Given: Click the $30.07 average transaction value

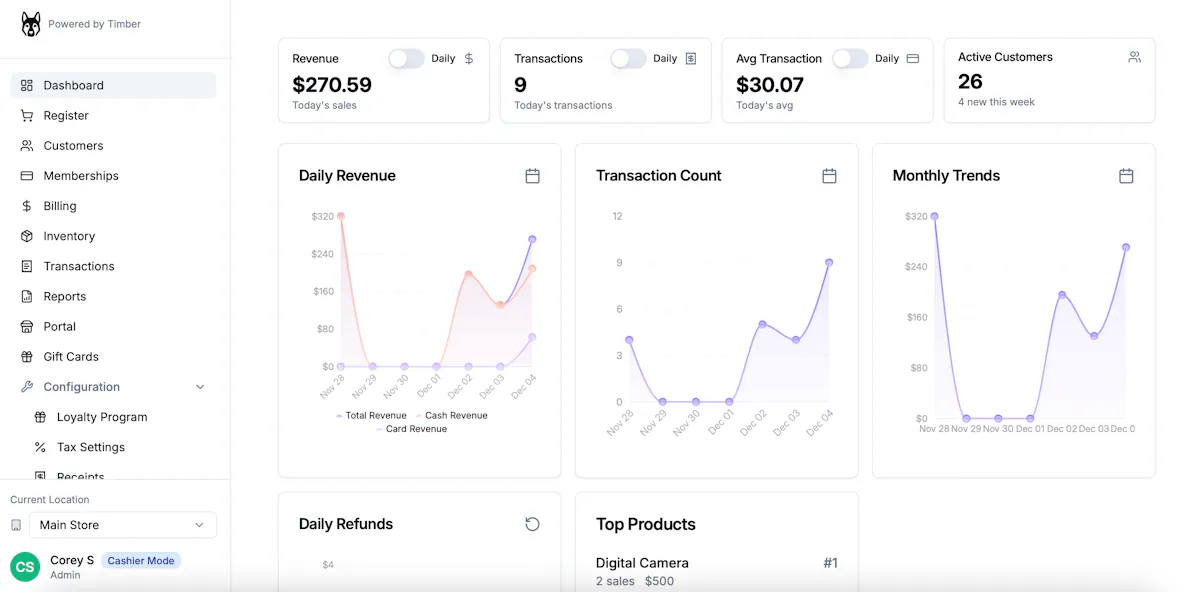Looking at the screenshot, I should pyautogui.click(x=770, y=85).
